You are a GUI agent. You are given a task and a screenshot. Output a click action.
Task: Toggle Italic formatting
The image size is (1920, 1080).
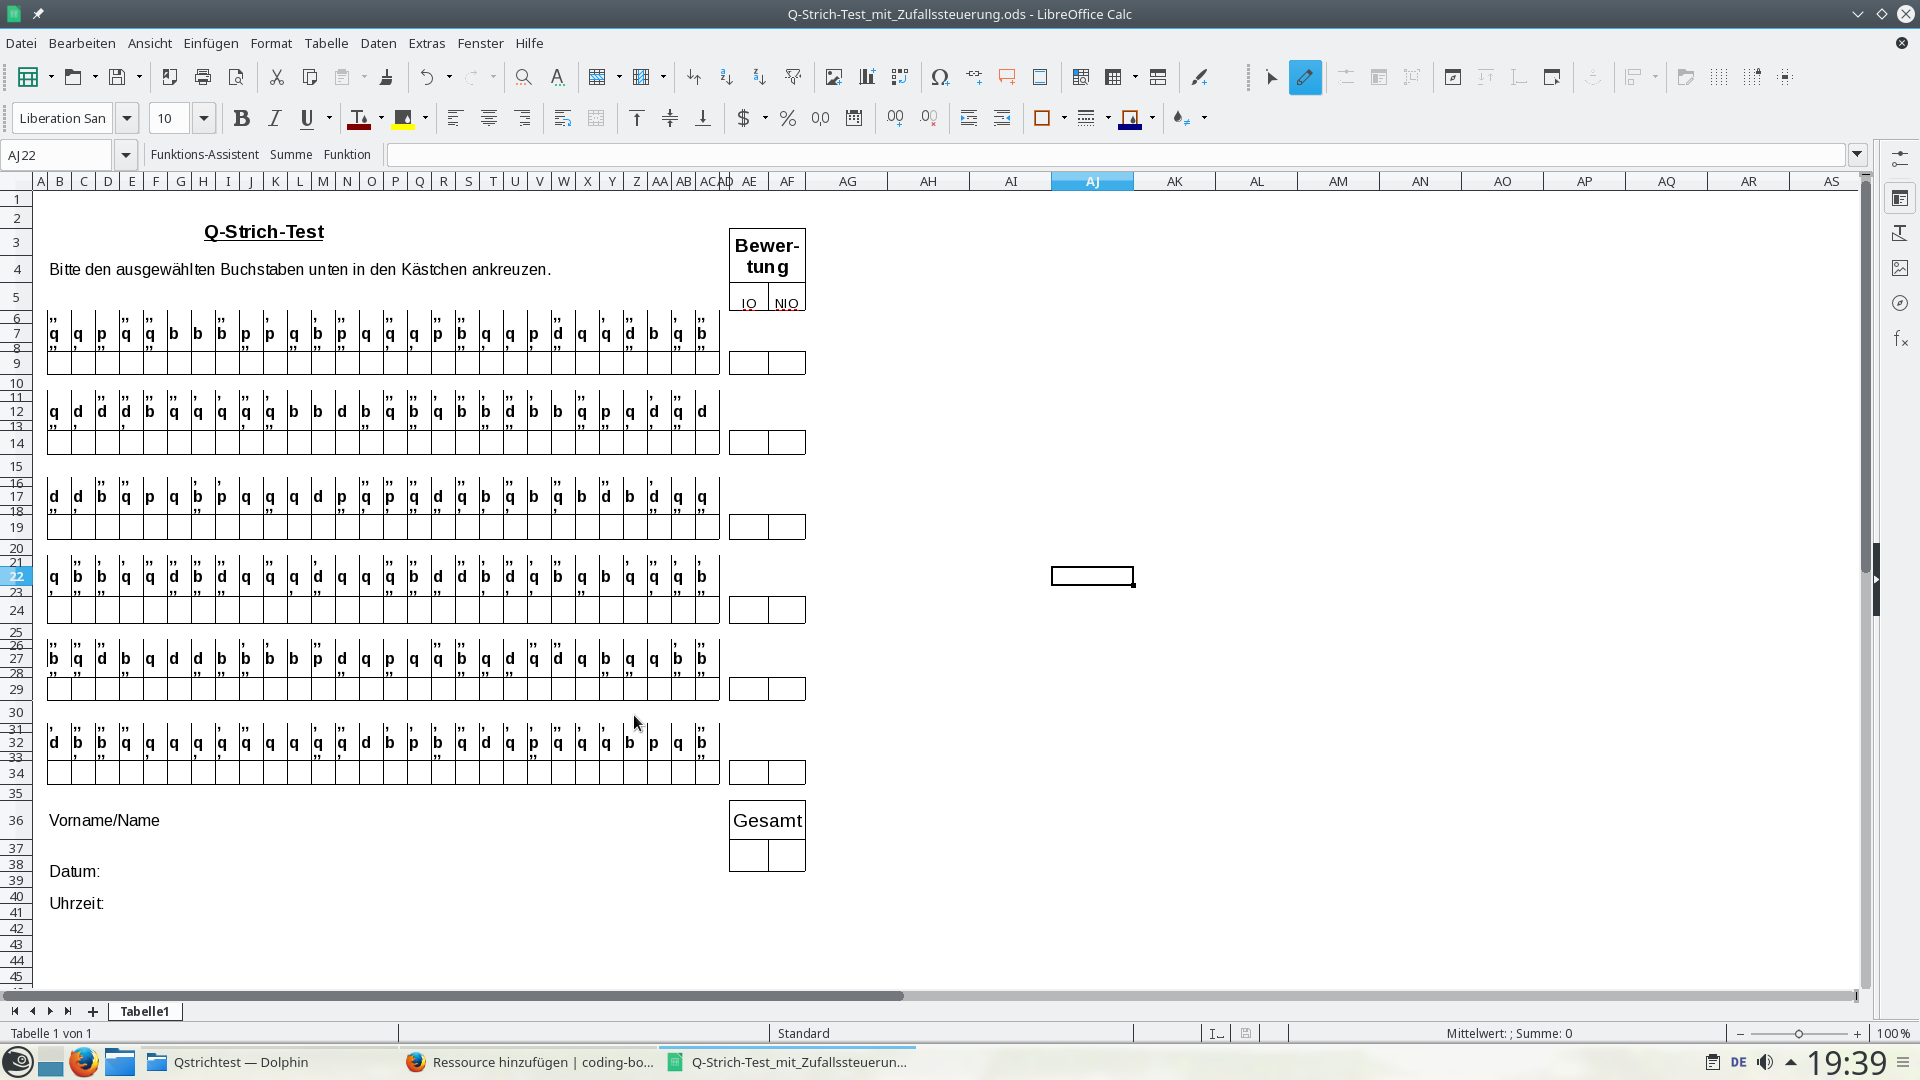coord(274,118)
